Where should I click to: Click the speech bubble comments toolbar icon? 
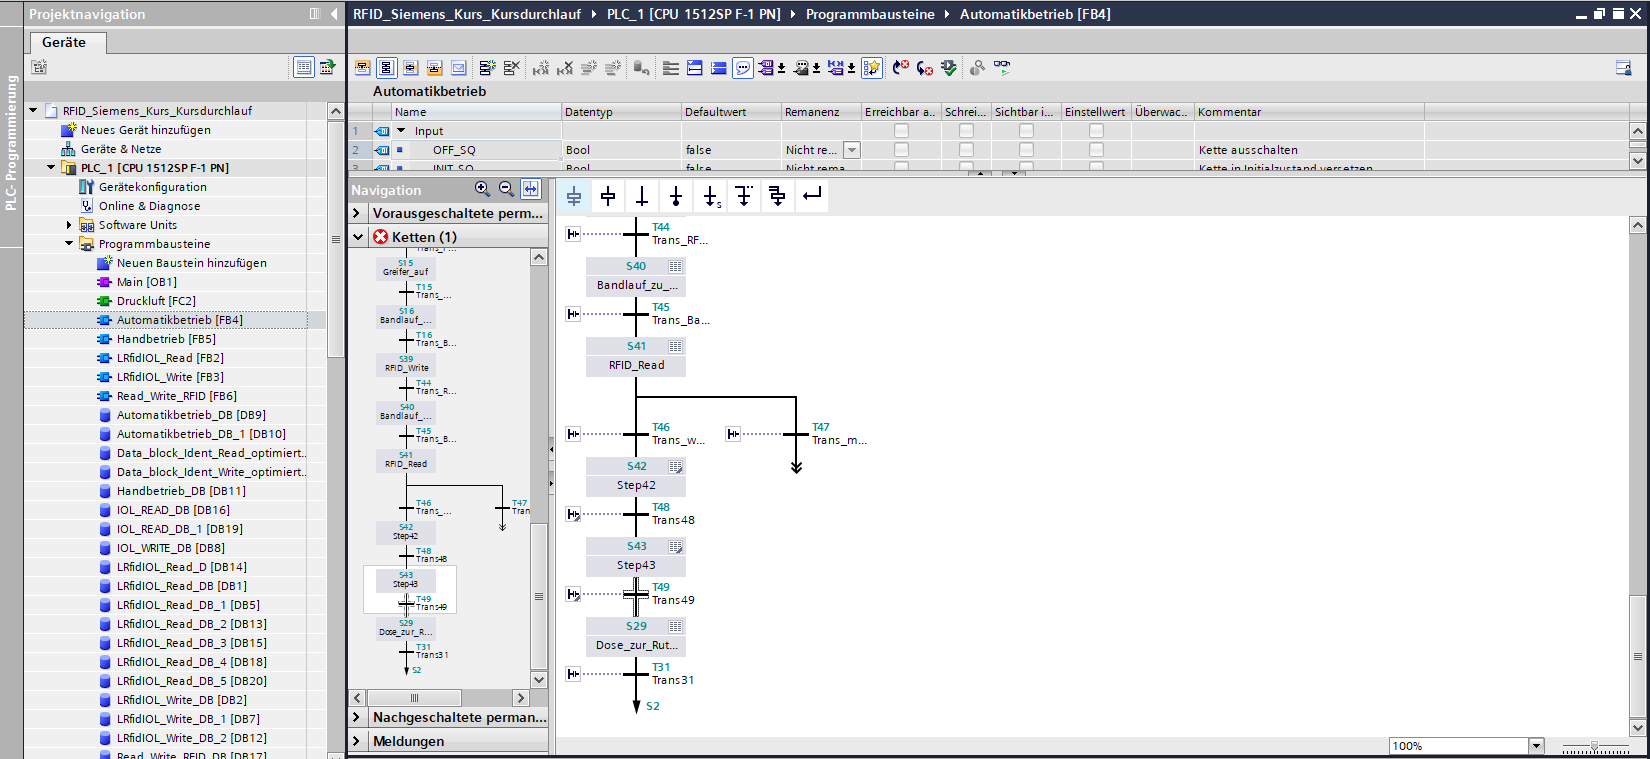[x=743, y=68]
